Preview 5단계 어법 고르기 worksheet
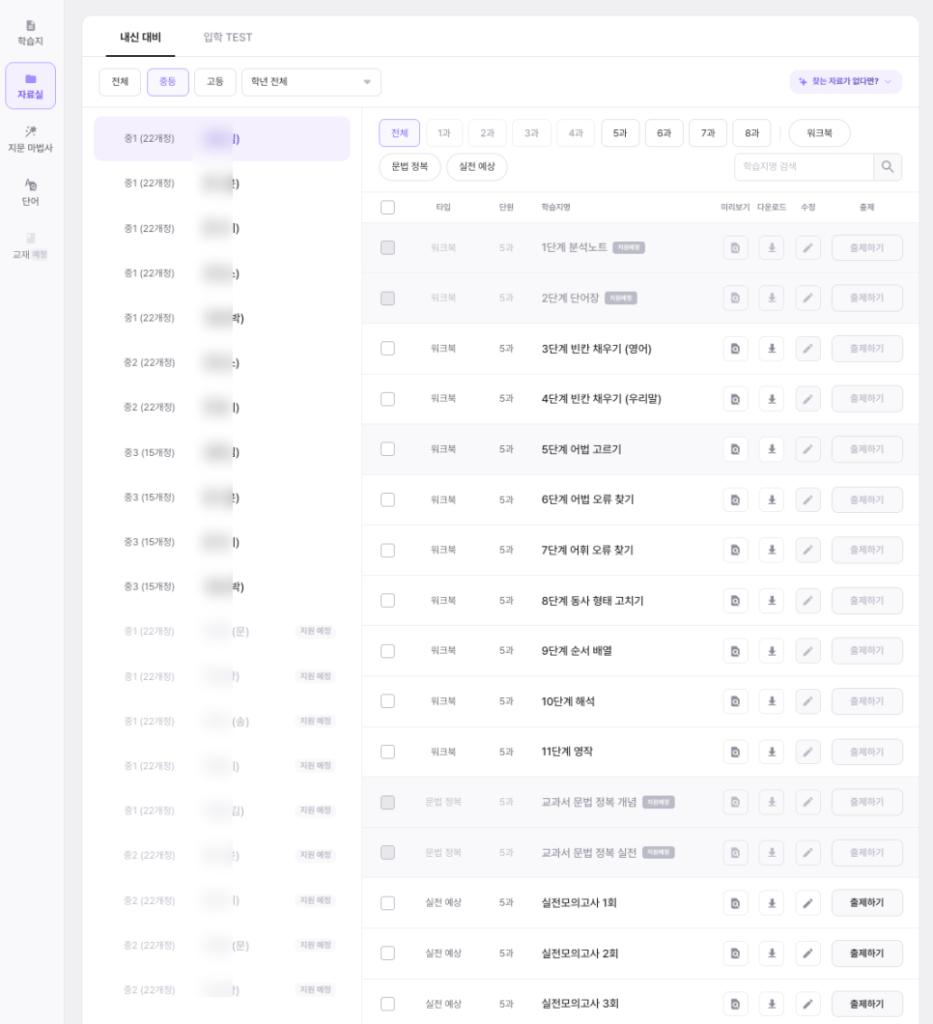Image resolution: width=933 pixels, height=1024 pixels. [735, 449]
